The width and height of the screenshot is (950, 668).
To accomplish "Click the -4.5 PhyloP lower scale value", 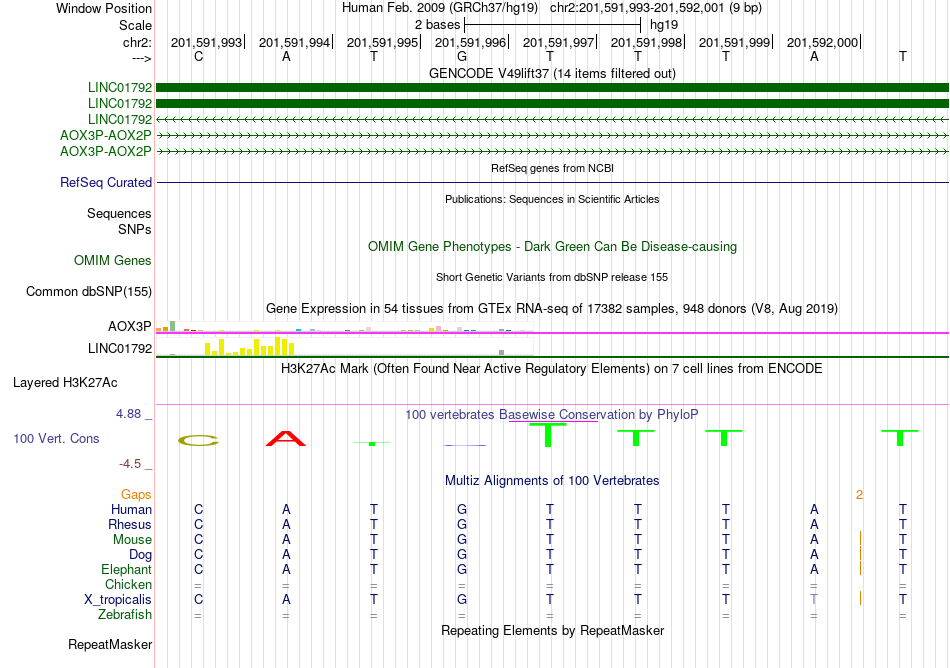I will (130, 464).
